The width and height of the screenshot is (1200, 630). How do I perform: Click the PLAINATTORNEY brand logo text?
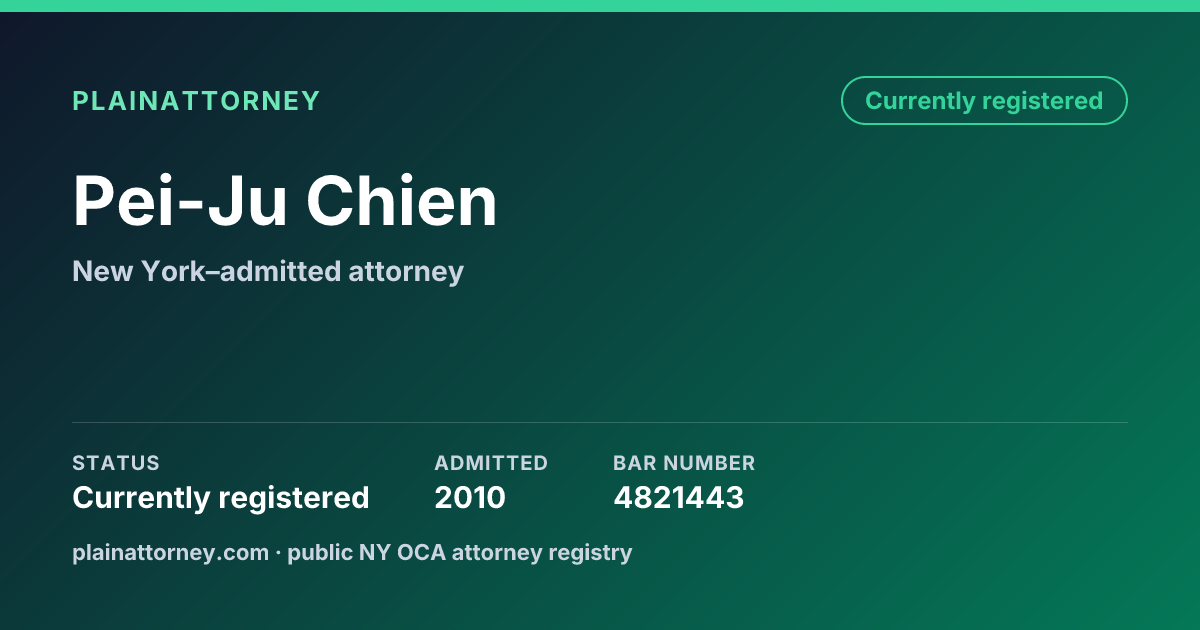click(196, 101)
